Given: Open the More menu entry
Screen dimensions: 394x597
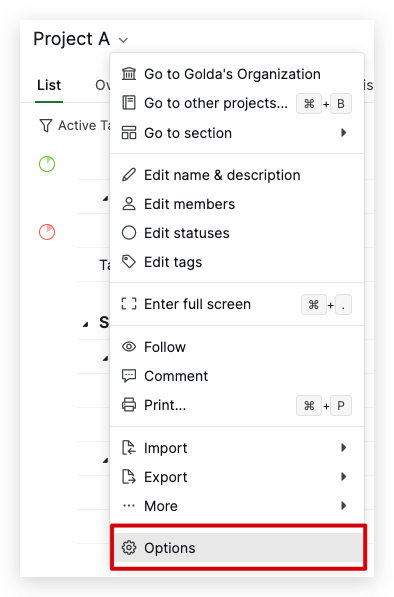Looking at the screenshot, I should pos(237,506).
